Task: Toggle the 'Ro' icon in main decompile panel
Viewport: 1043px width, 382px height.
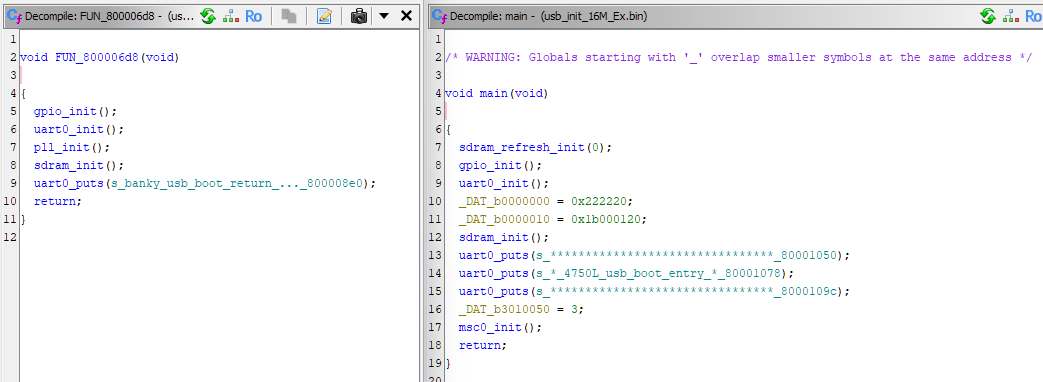Action: click(x=1034, y=16)
